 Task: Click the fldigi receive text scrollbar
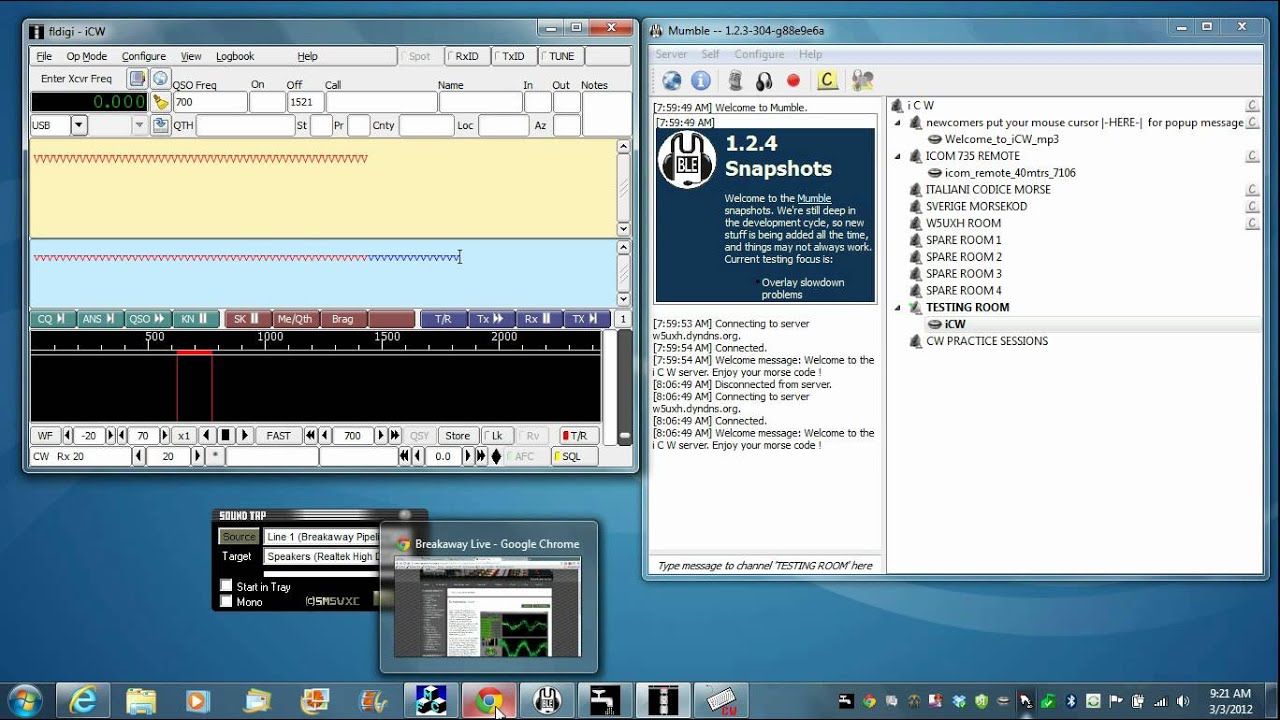pos(624,187)
